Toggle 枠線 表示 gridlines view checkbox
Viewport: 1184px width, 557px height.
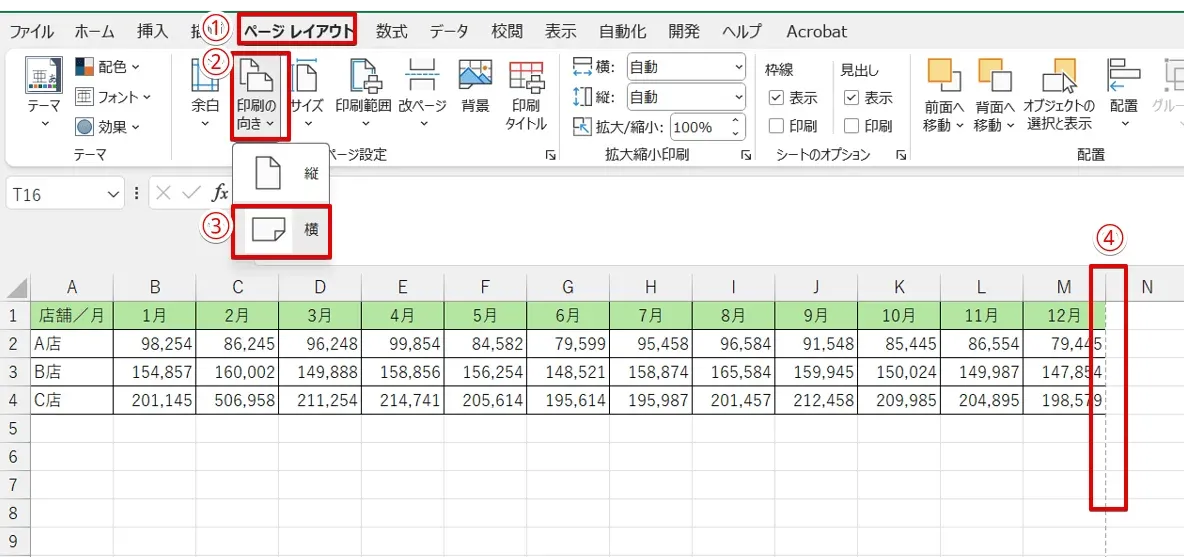point(775,97)
